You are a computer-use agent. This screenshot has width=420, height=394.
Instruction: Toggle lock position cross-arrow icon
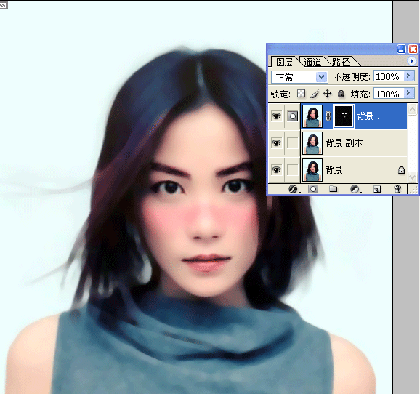327,94
